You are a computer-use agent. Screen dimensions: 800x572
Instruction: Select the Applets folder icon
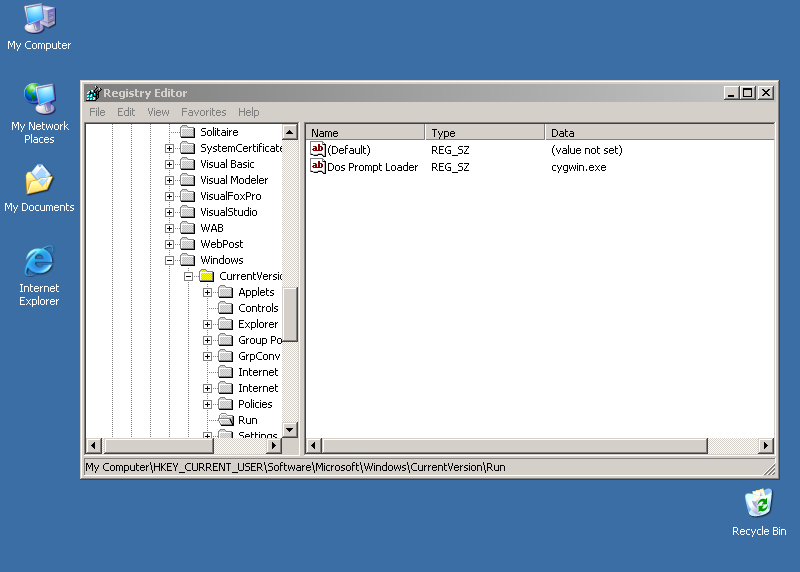(x=226, y=292)
